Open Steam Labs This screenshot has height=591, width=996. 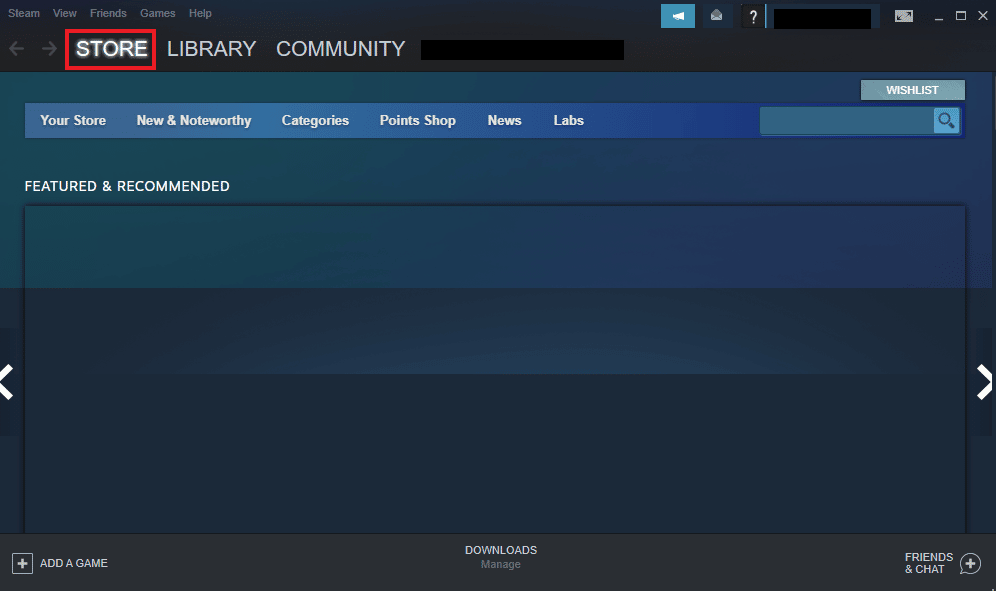[x=567, y=120]
